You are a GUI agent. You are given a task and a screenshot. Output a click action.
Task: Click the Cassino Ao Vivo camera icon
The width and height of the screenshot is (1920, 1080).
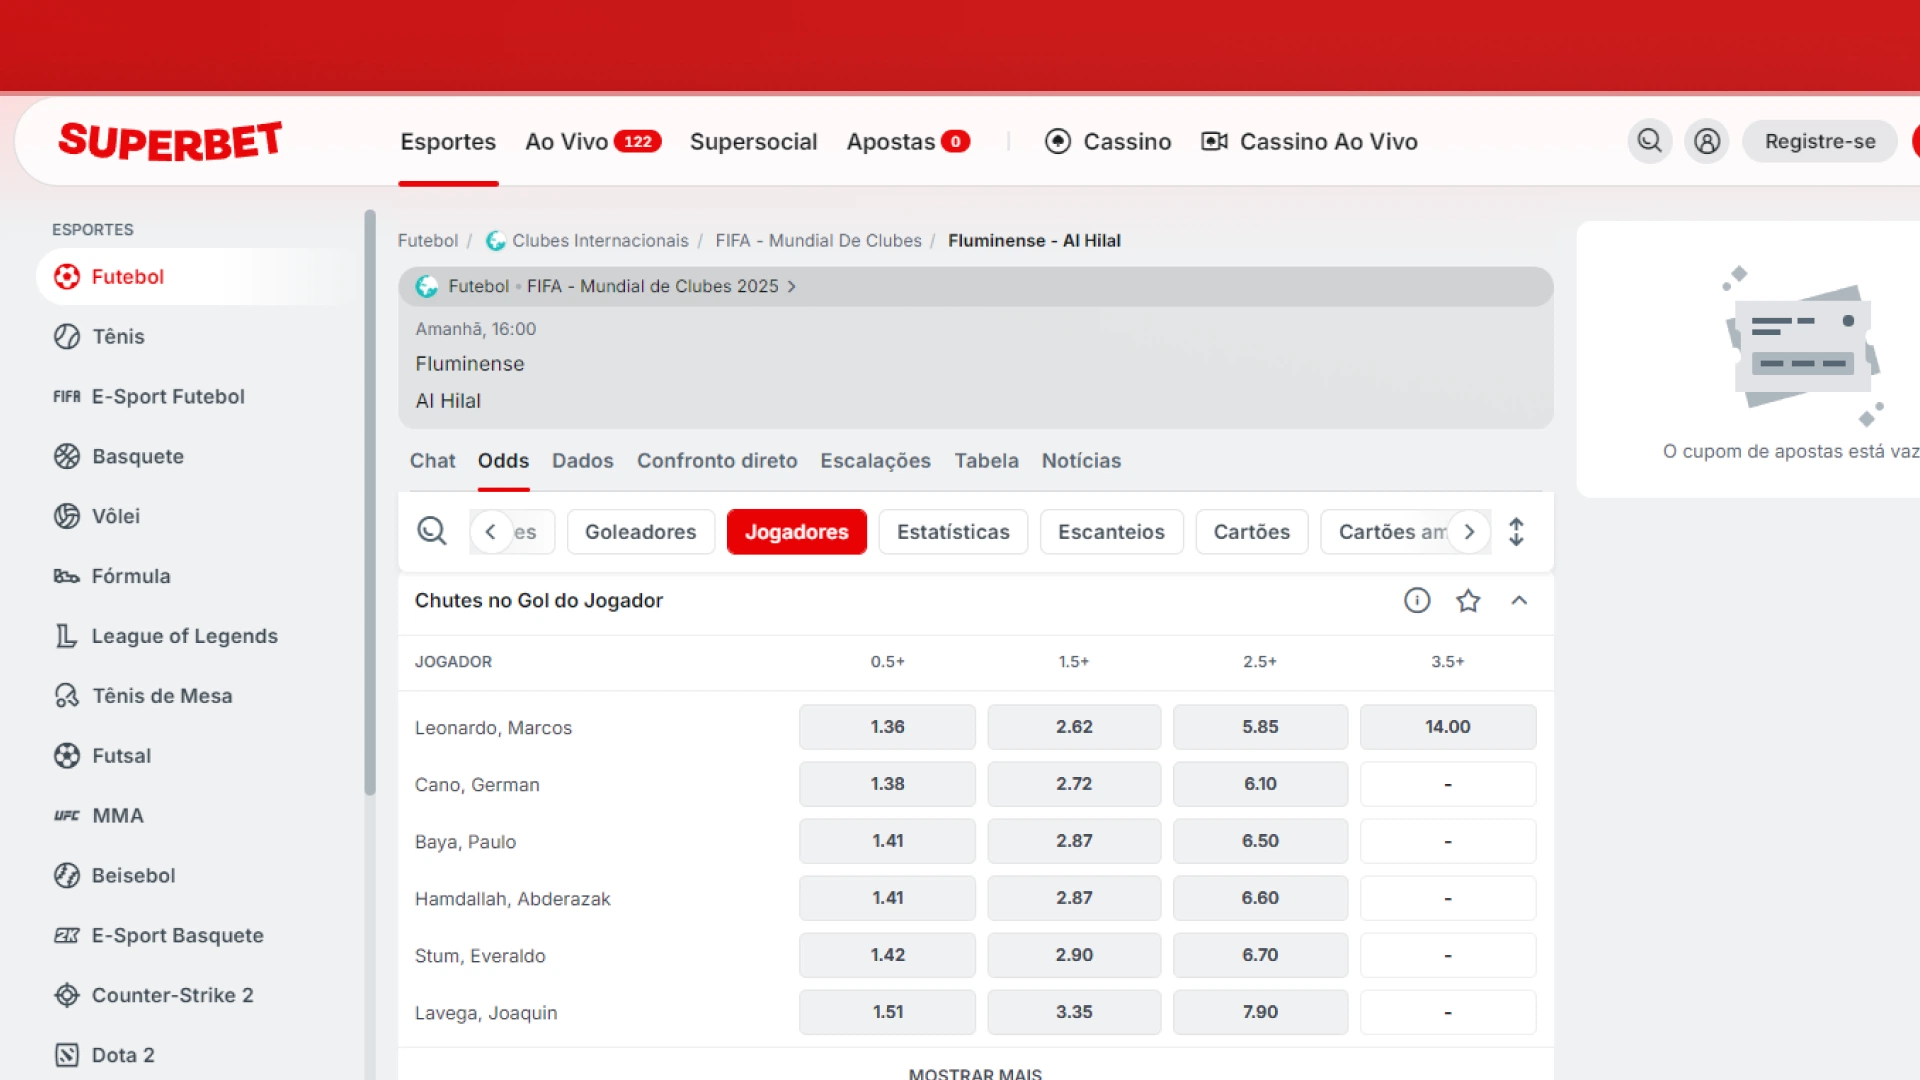pyautogui.click(x=1214, y=141)
